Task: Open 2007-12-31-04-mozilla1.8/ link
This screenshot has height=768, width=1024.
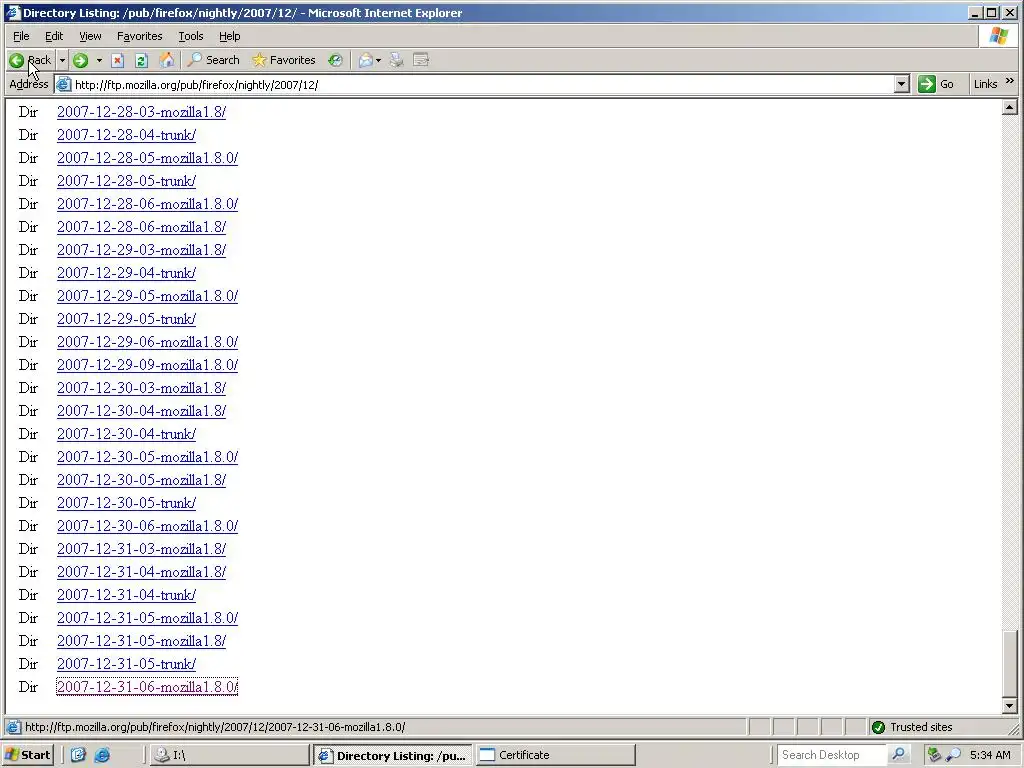Action: 141,572
